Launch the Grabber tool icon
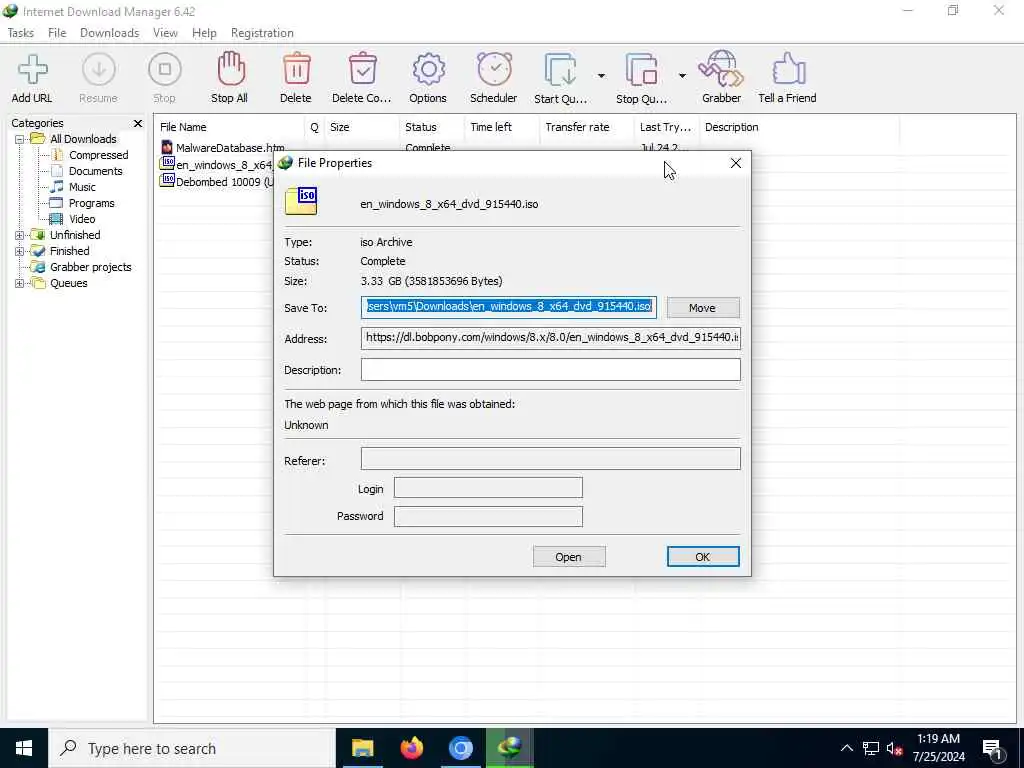Viewport: 1024px width, 768px height. point(721,69)
